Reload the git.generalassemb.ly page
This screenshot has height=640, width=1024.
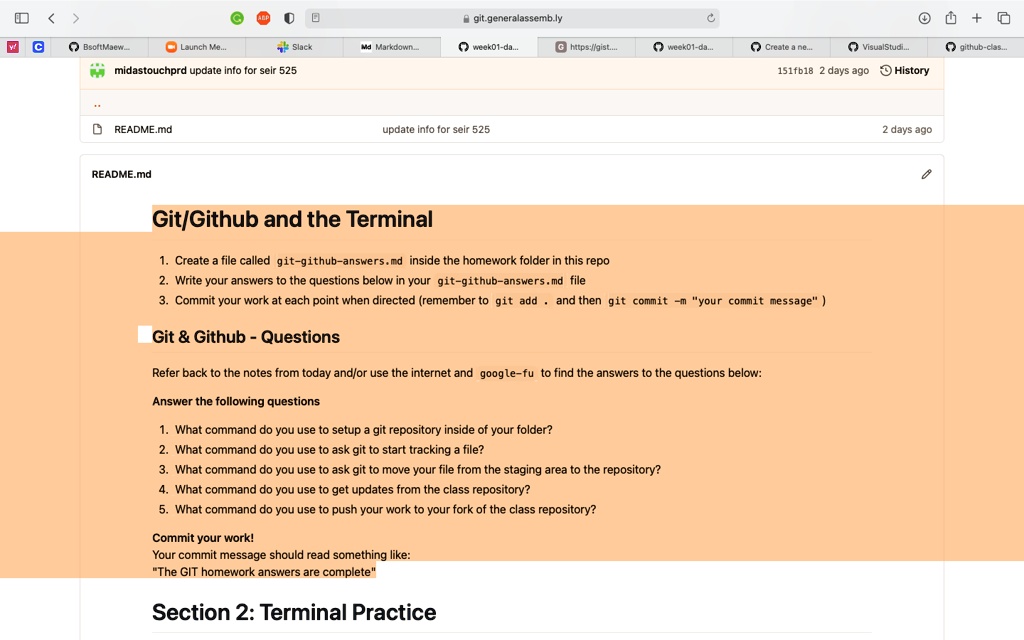tap(711, 18)
